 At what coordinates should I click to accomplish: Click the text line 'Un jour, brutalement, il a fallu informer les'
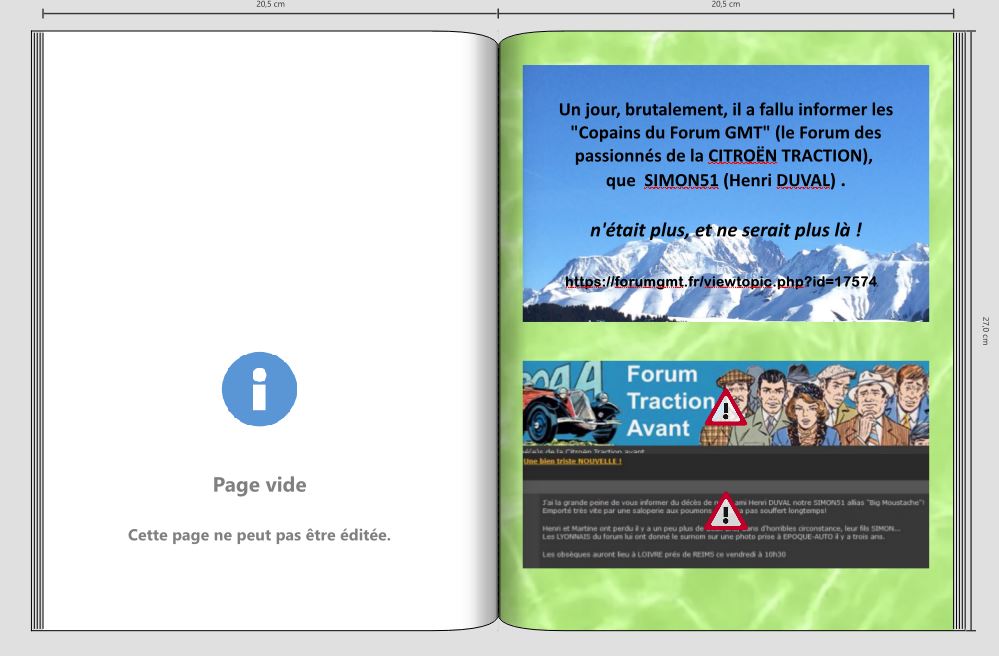tap(726, 110)
